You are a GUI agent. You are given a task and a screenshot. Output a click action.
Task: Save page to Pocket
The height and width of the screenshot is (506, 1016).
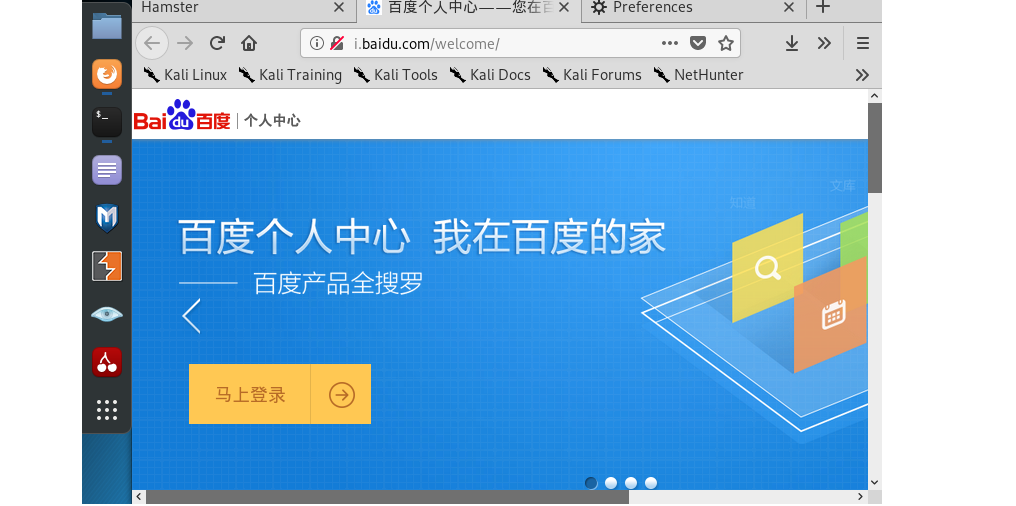click(697, 43)
